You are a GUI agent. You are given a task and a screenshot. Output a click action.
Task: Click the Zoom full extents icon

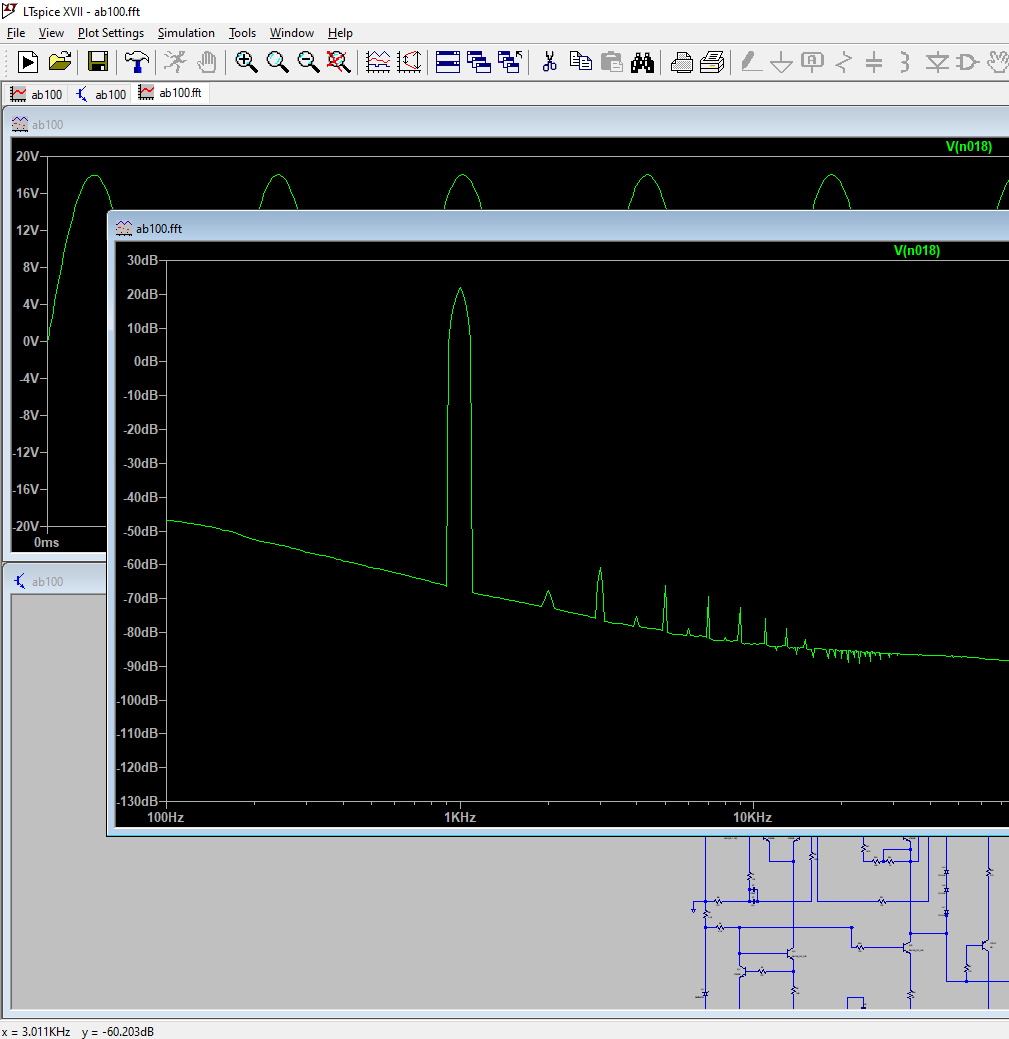pos(339,62)
